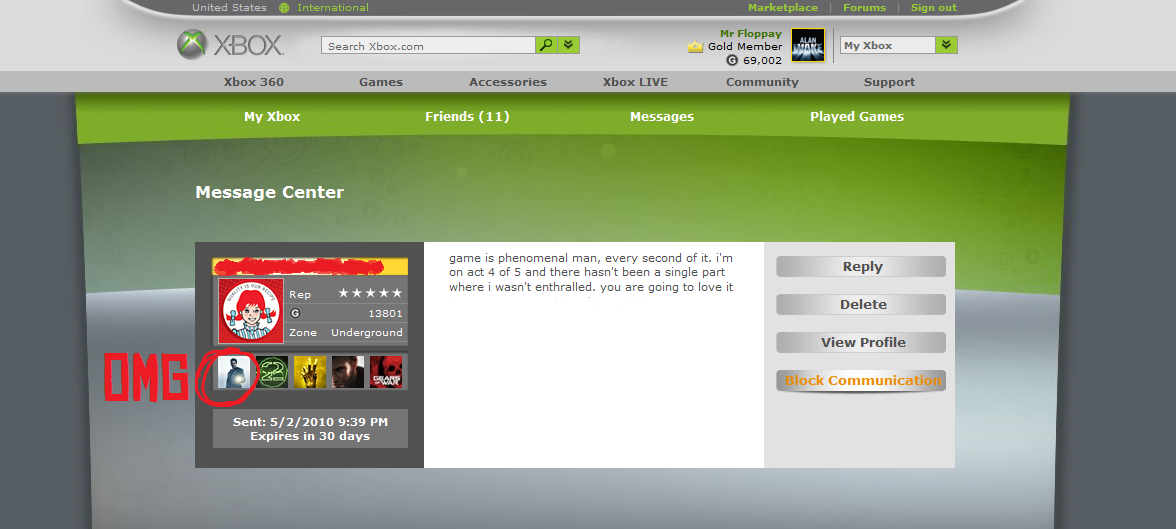Open the Xbox LIVE menu
Screen dimensions: 1176x529
(x=635, y=82)
